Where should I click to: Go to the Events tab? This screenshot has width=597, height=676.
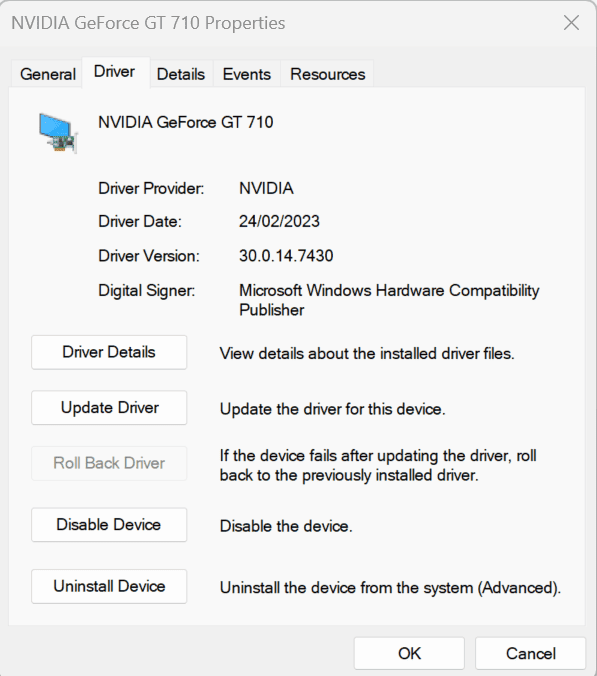[247, 74]
